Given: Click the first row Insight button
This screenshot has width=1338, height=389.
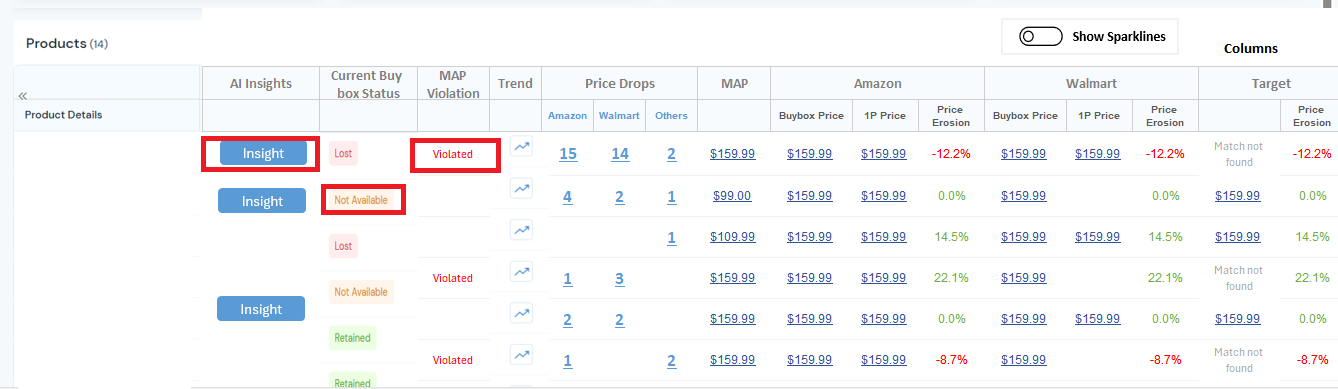Looking at the screenshot, I should [262, 153].
